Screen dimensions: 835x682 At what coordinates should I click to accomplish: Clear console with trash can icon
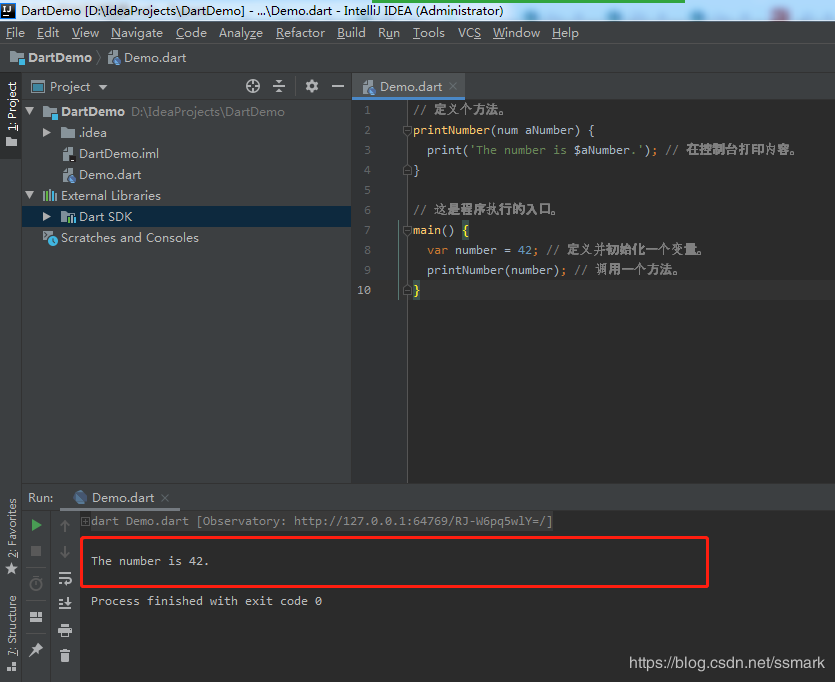click(65, 655)
